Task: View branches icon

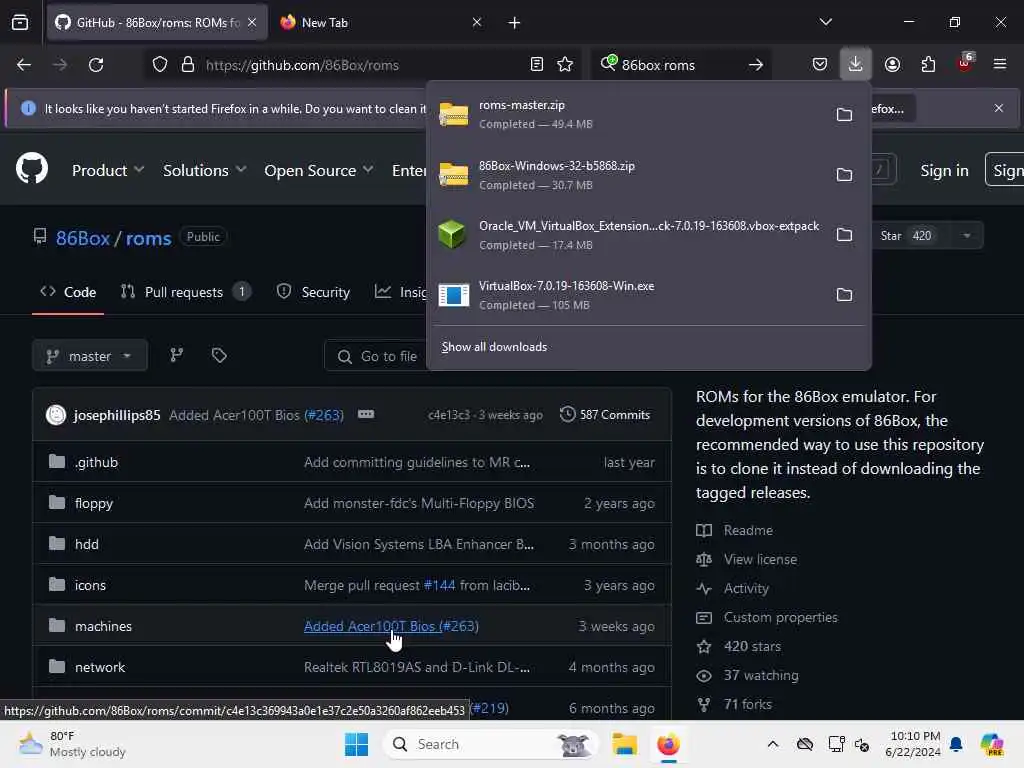Action: [177, 355]
